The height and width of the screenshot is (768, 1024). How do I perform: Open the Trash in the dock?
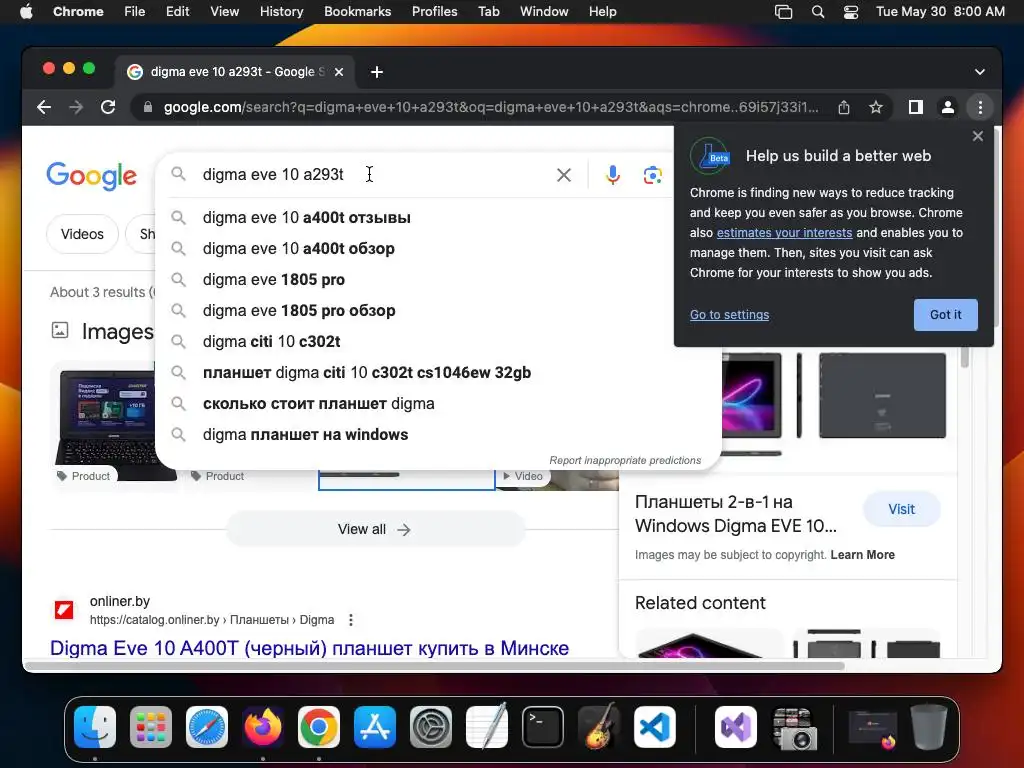(x=929, y=727)
